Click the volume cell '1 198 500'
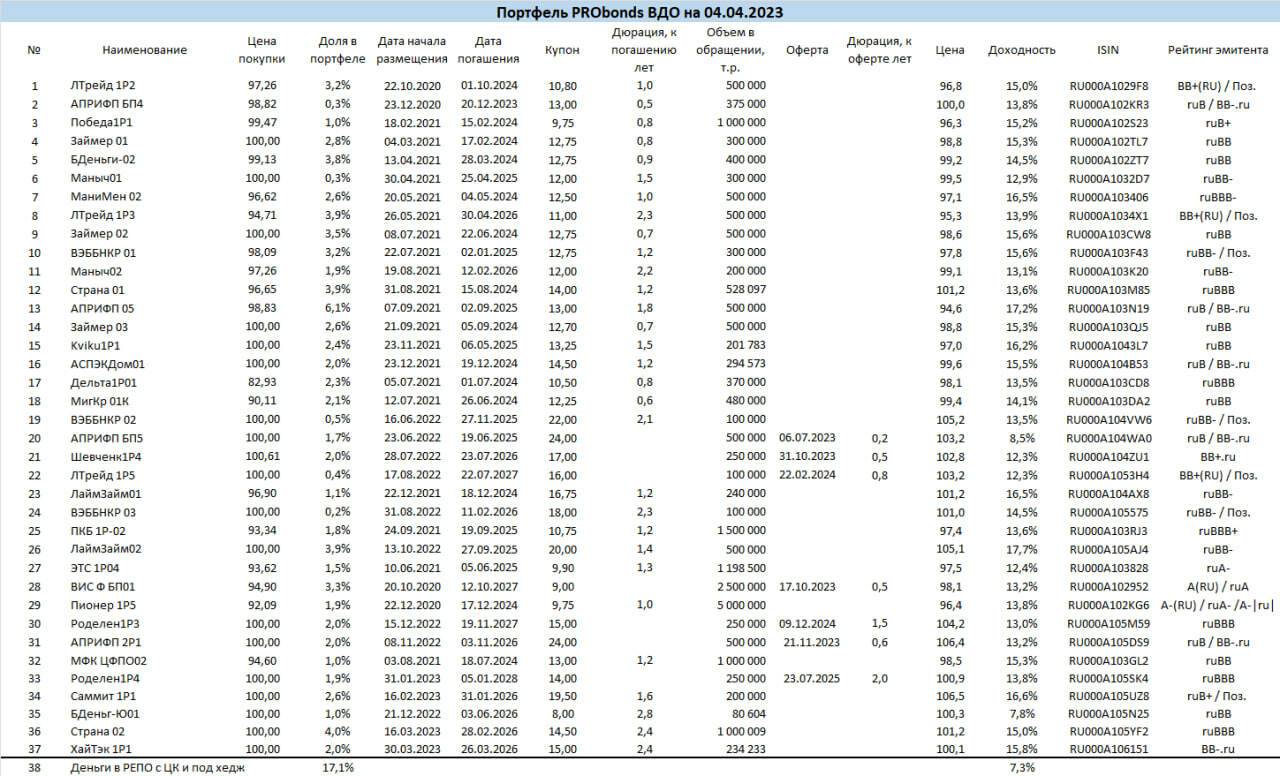 (741, 567)
